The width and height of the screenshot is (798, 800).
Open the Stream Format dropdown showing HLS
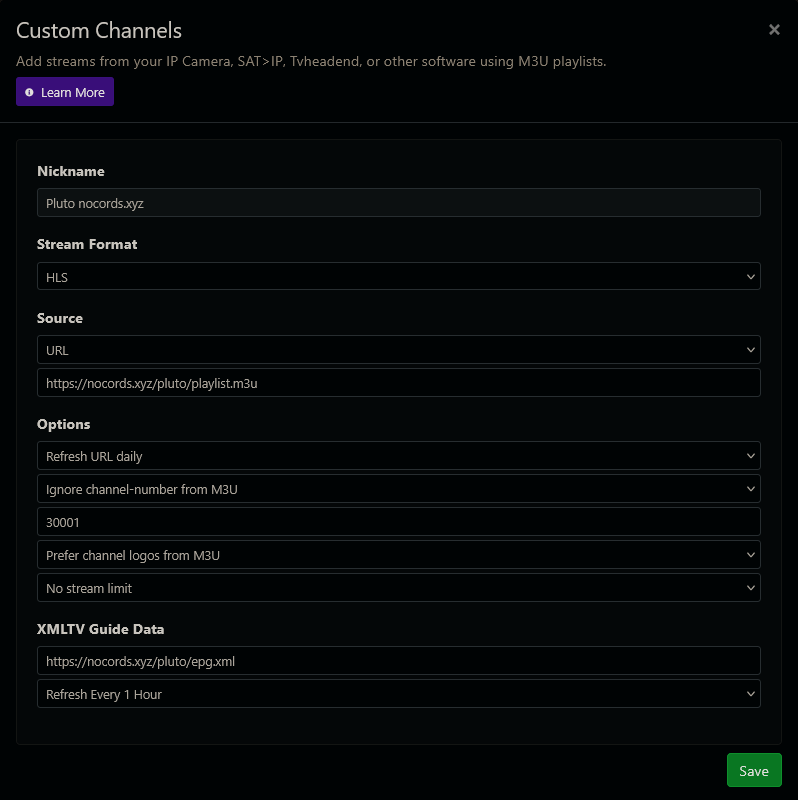pyautogui.click(x=400, y=276)
